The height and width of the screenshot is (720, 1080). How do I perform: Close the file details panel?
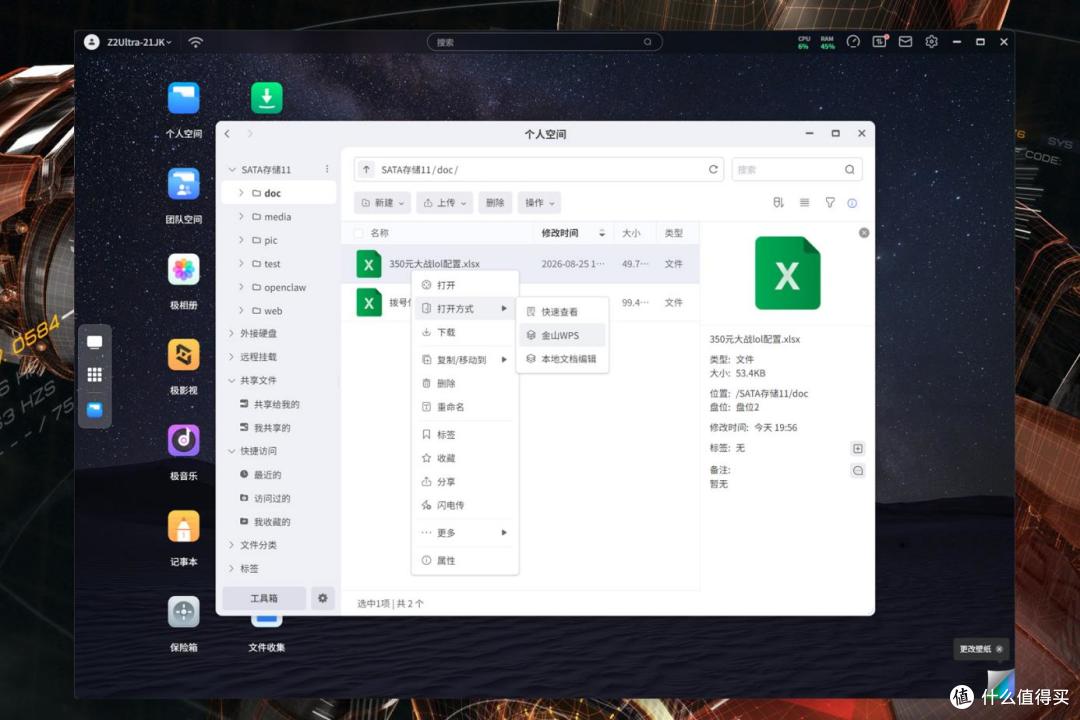click(864, 233)
